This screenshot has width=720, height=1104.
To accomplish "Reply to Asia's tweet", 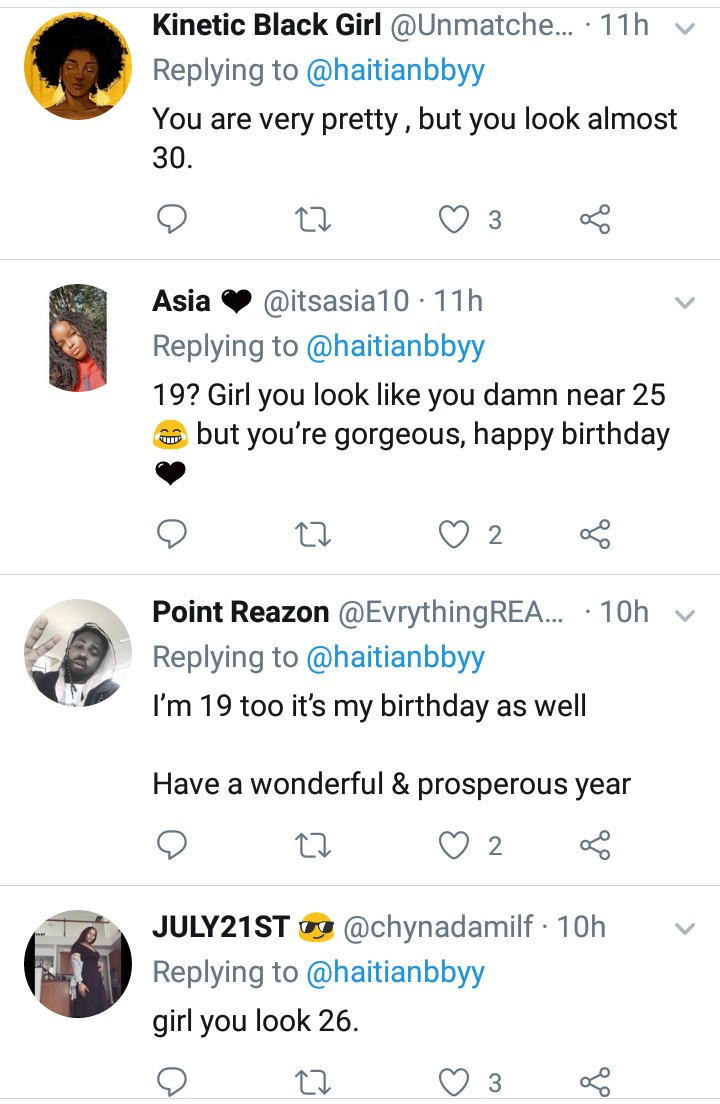I will pos(173,535).
